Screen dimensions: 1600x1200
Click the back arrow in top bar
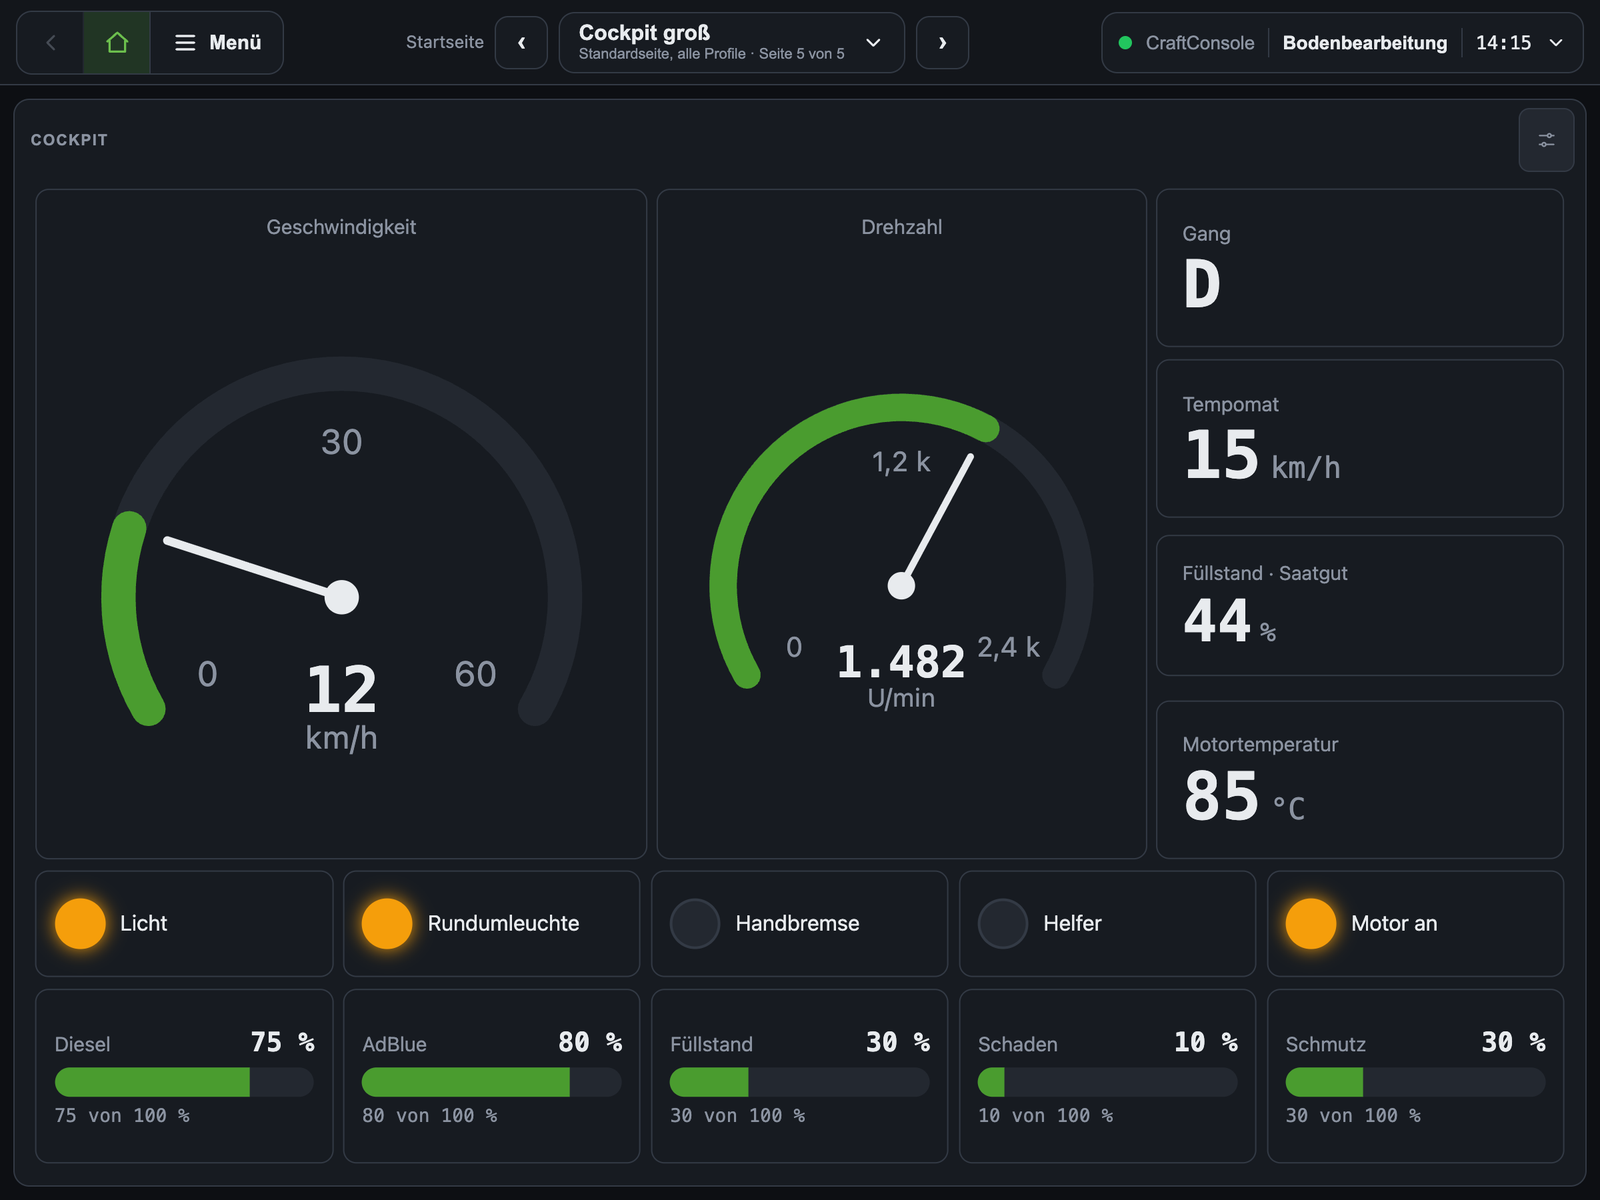pos(51,43)
